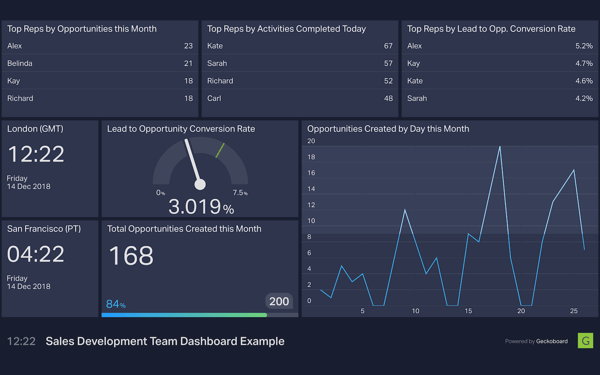Image resolution: width=600 pixels, height=375 pixels.
Task: Click the y-axis label 14
Action: [311, 189]
